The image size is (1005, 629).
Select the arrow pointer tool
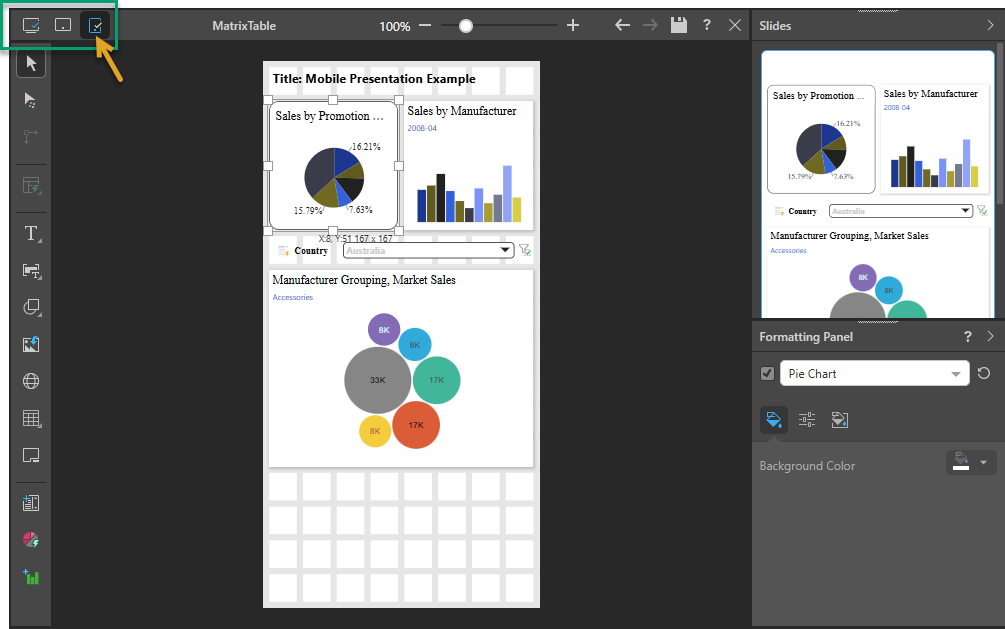pyautogui.click(x=31, y=64)
